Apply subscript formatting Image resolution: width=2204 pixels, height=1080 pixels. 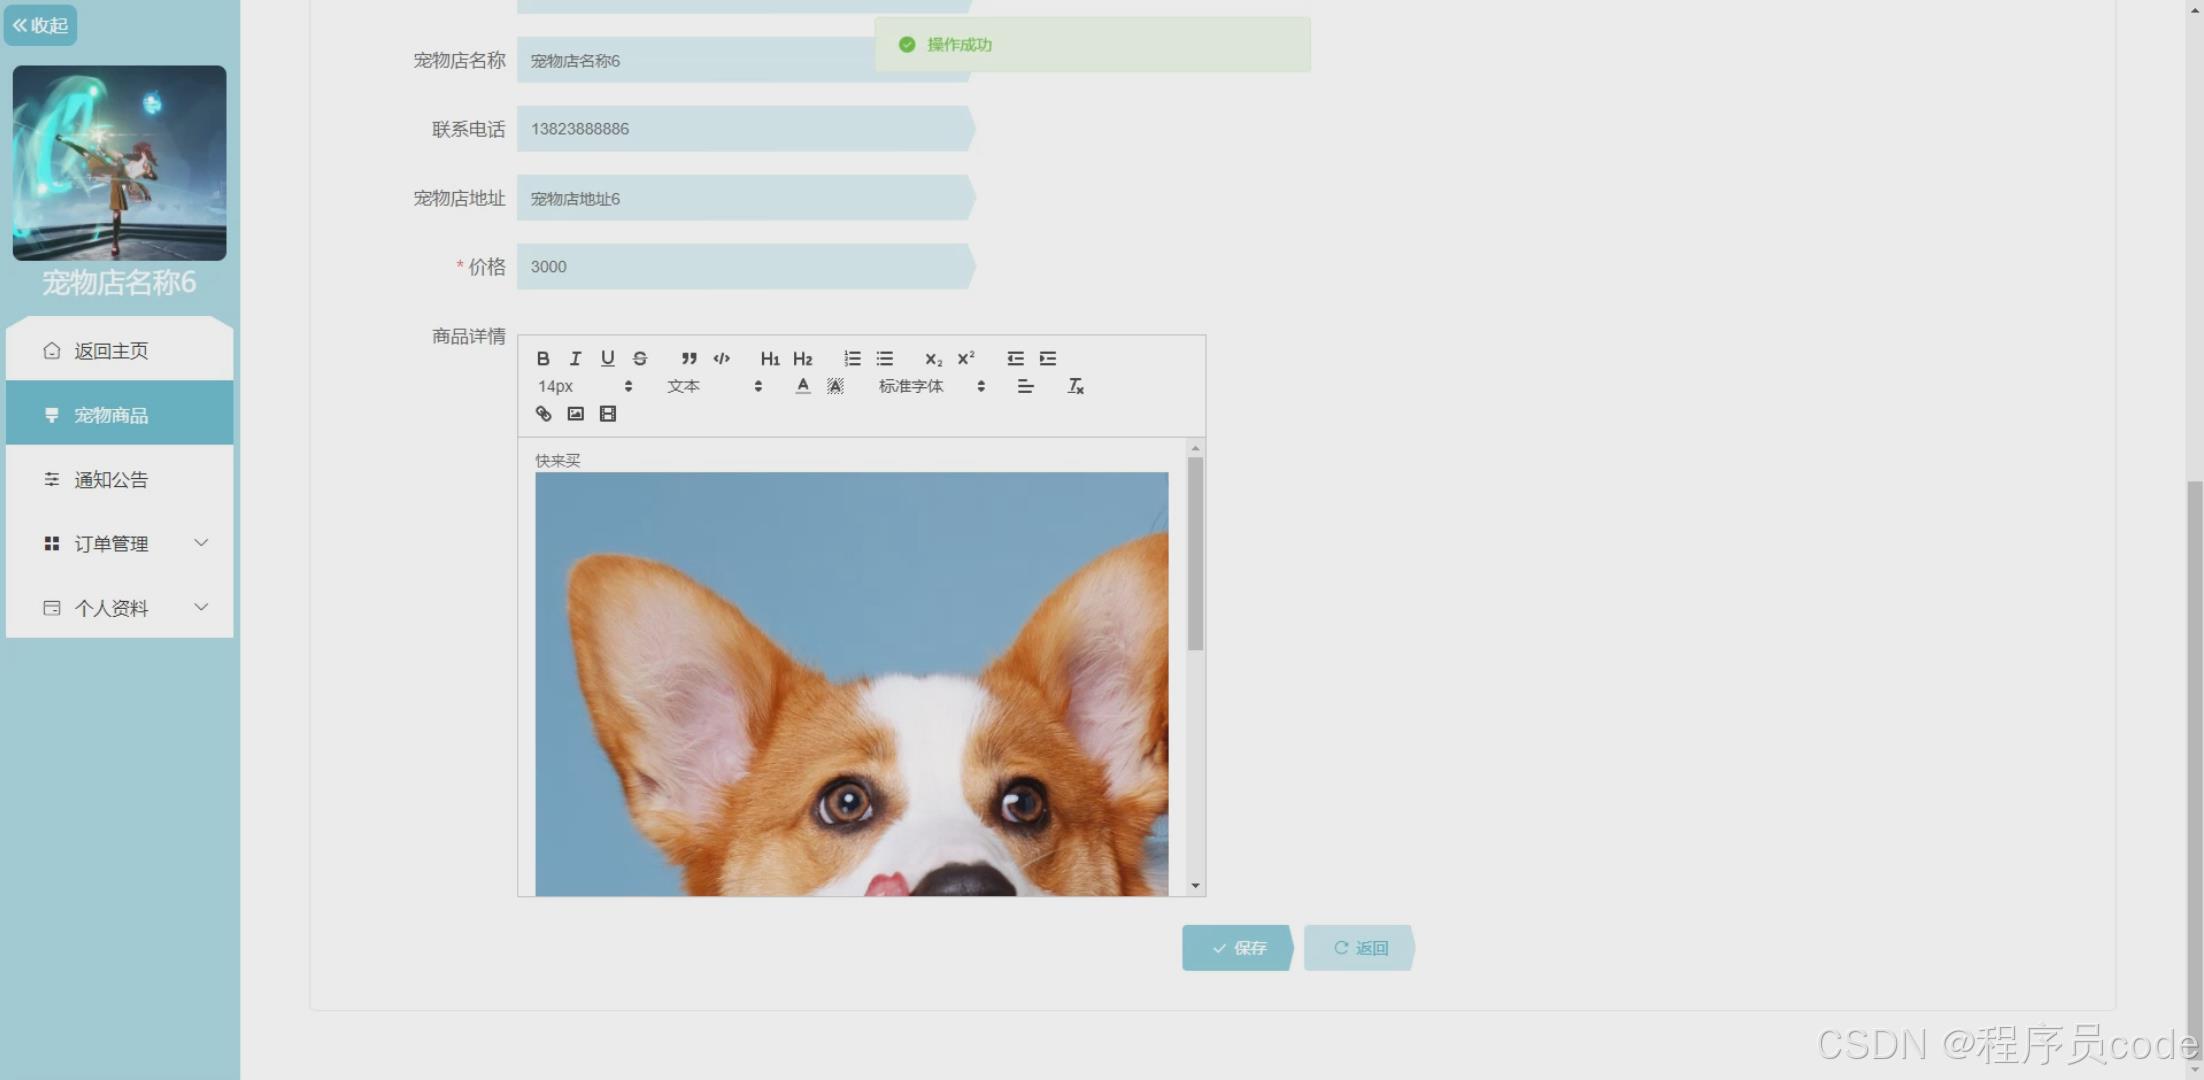[x=933, y=358]
